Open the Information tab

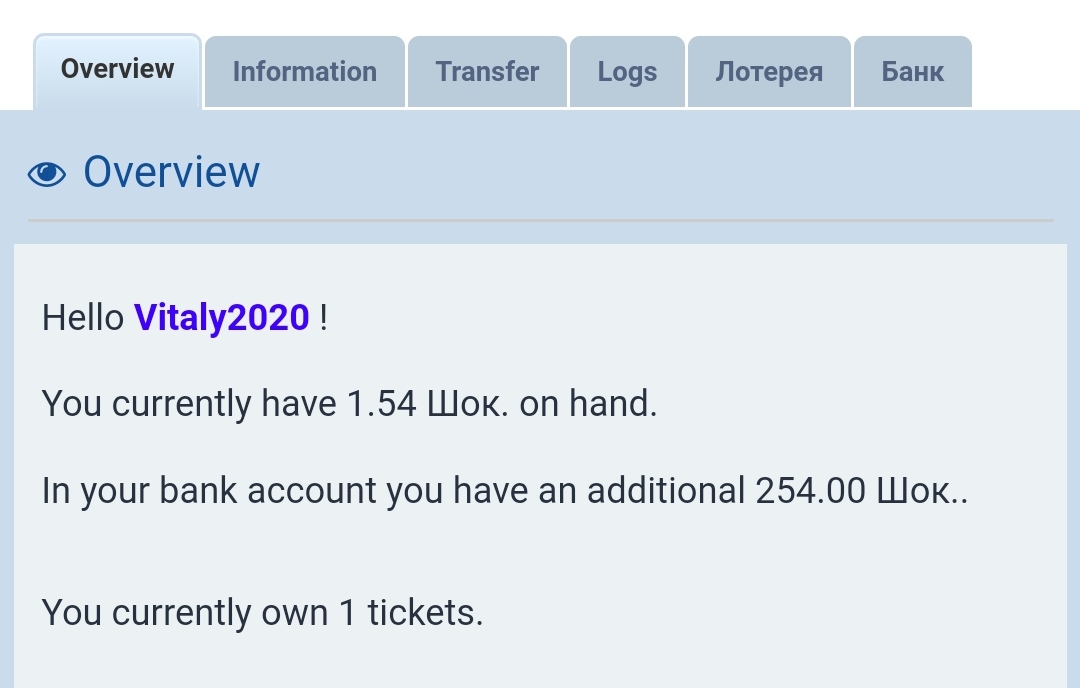(304, 72)
